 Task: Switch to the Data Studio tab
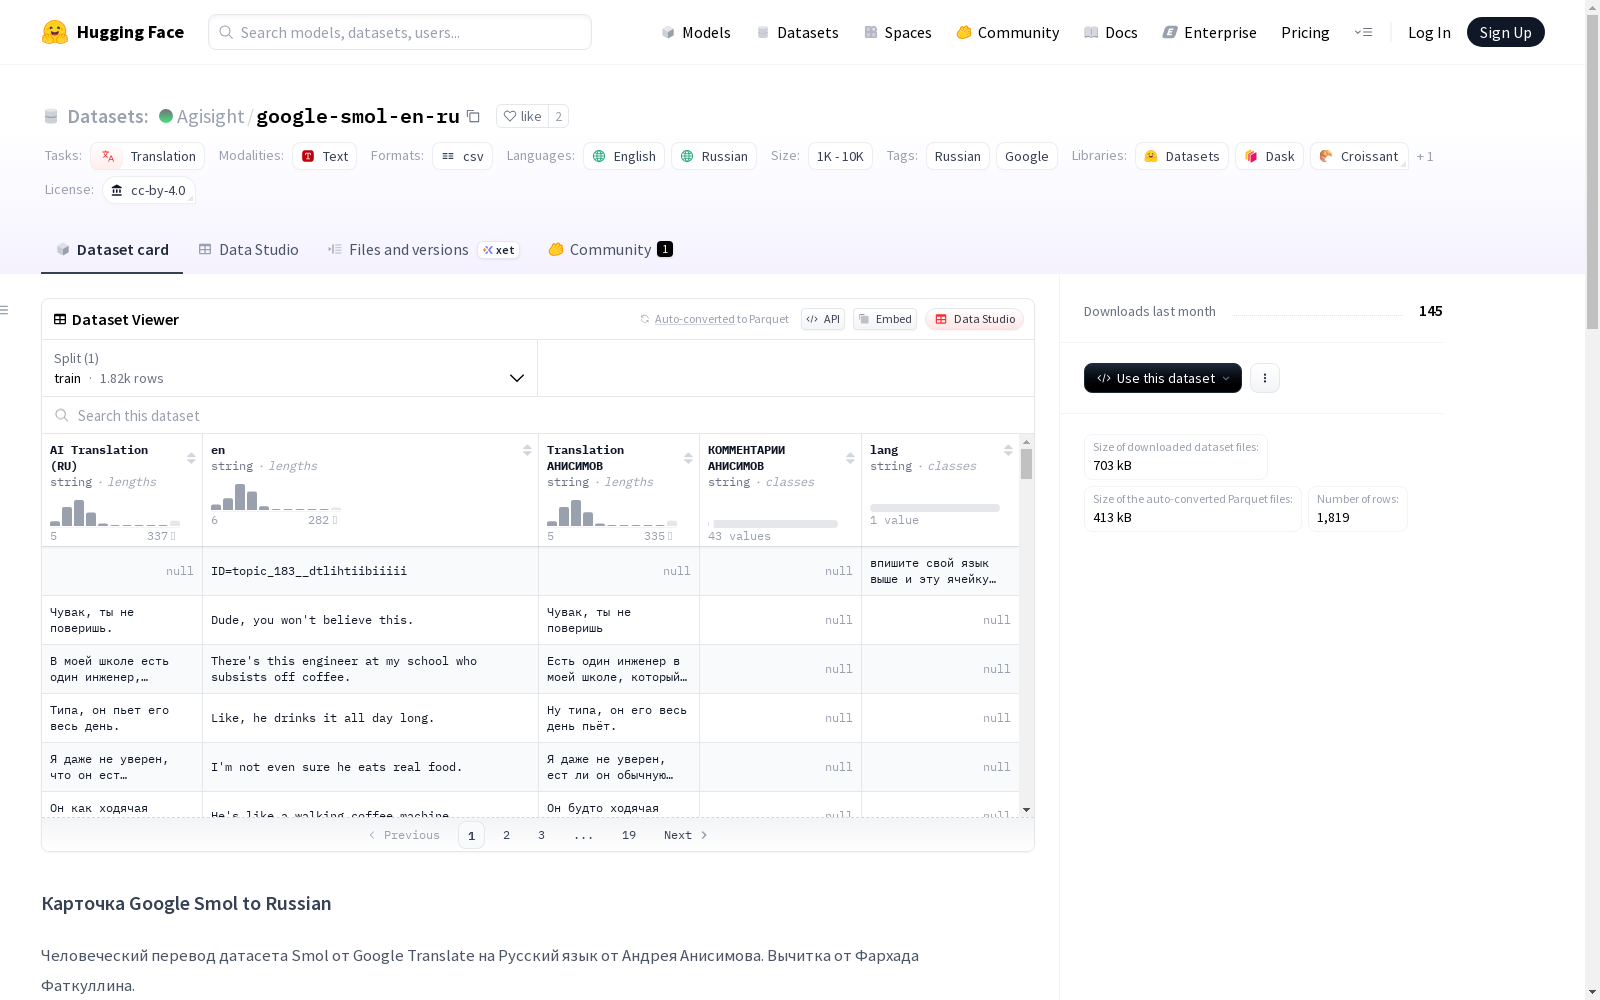click(x=248, y=250)
